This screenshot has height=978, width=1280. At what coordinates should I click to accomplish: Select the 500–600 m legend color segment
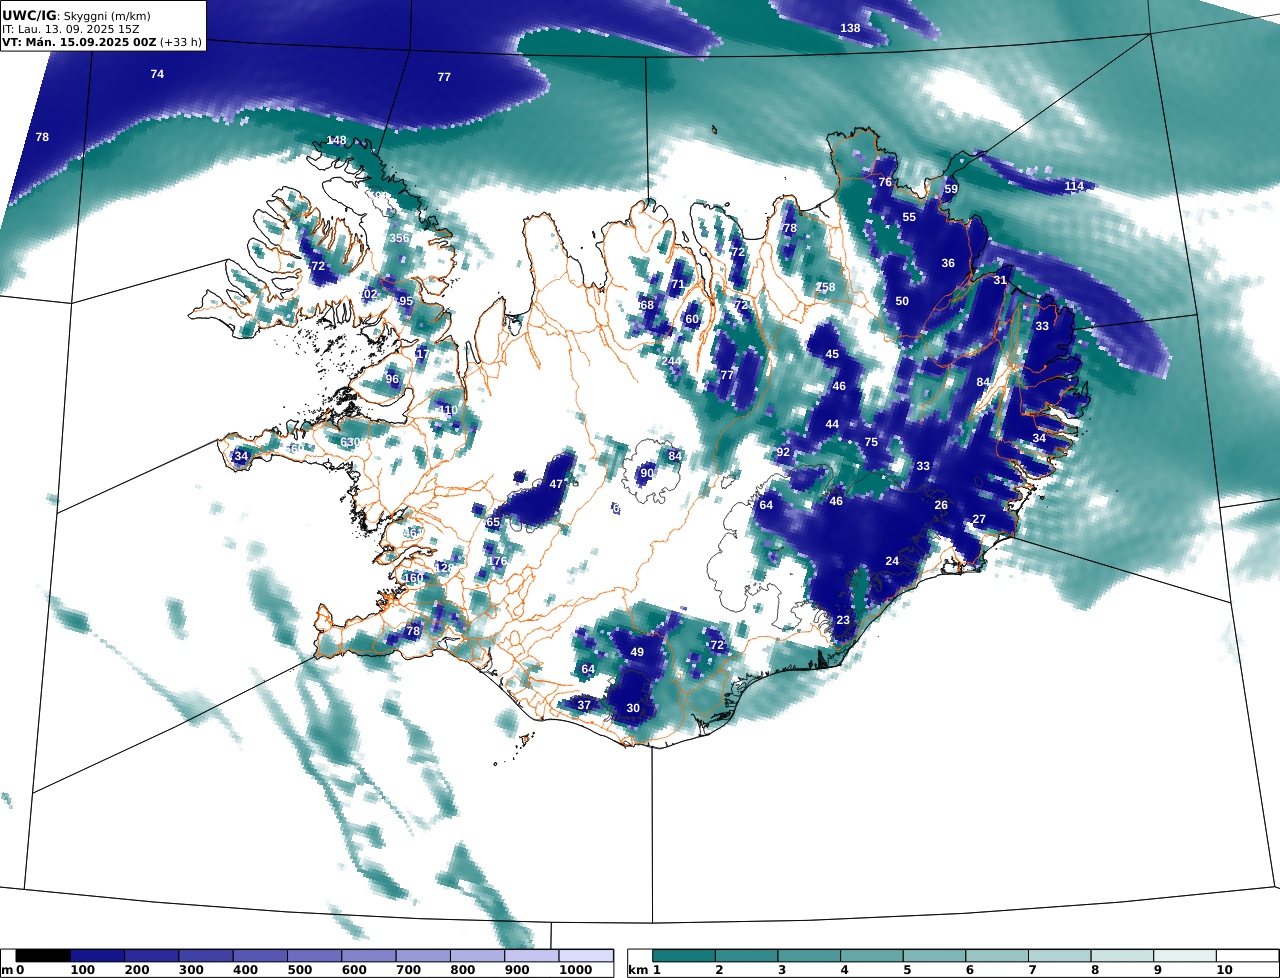click(315, 956)
